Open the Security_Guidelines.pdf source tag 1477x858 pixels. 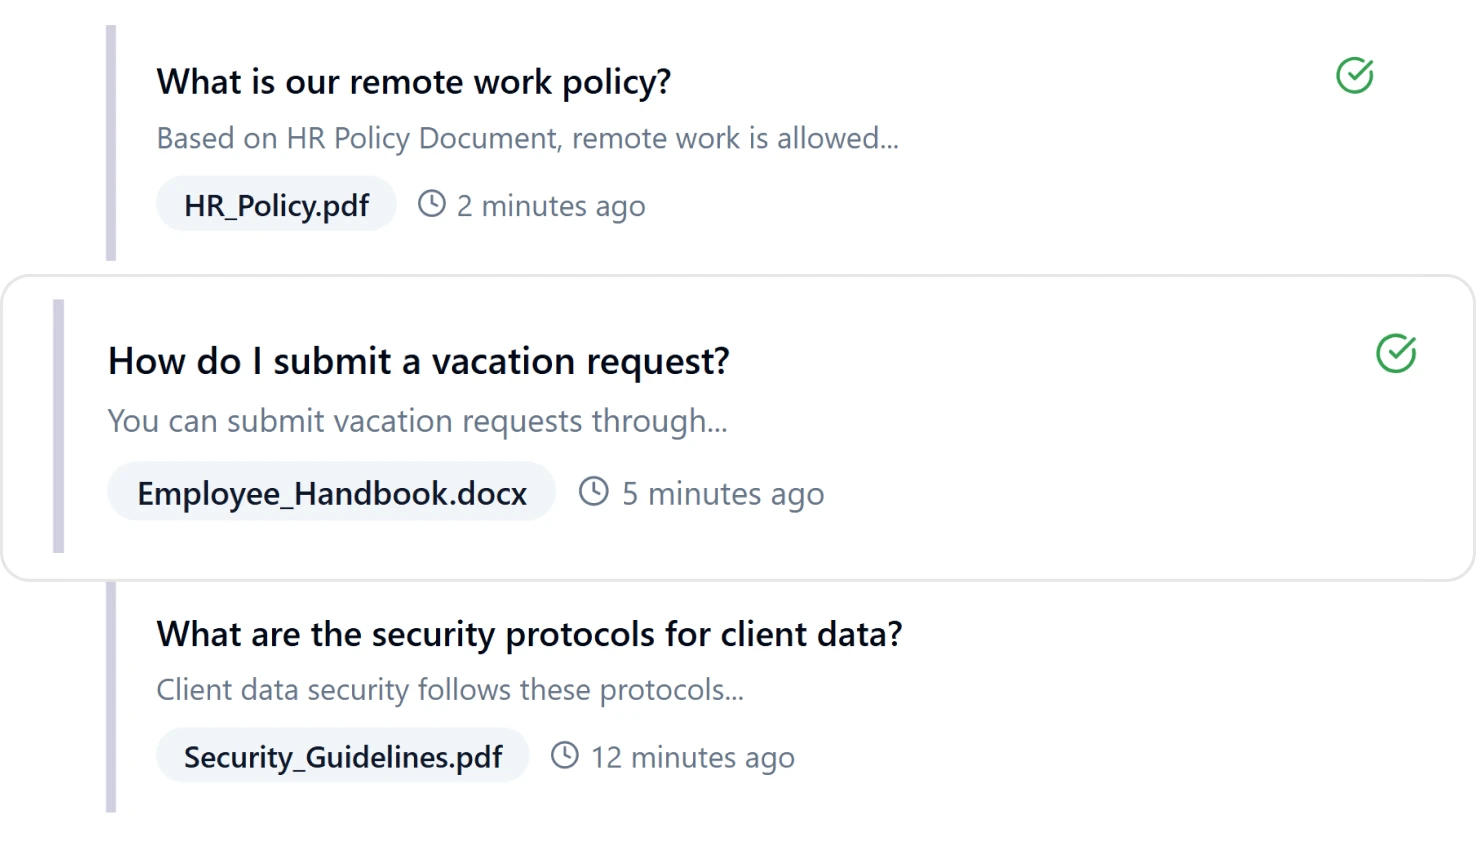tap(342, 756)
